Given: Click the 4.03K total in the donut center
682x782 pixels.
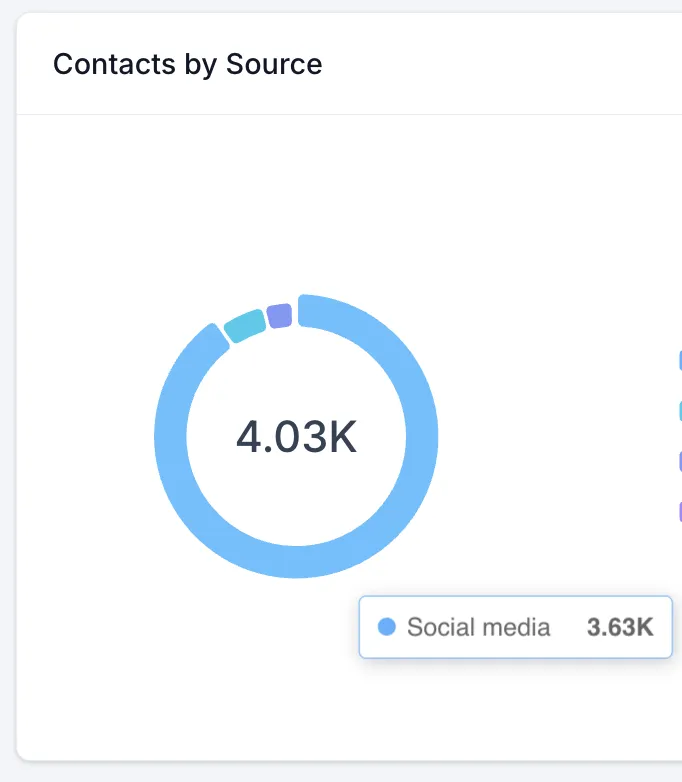Looking at the screenshot, I should [x=296, y=437].
